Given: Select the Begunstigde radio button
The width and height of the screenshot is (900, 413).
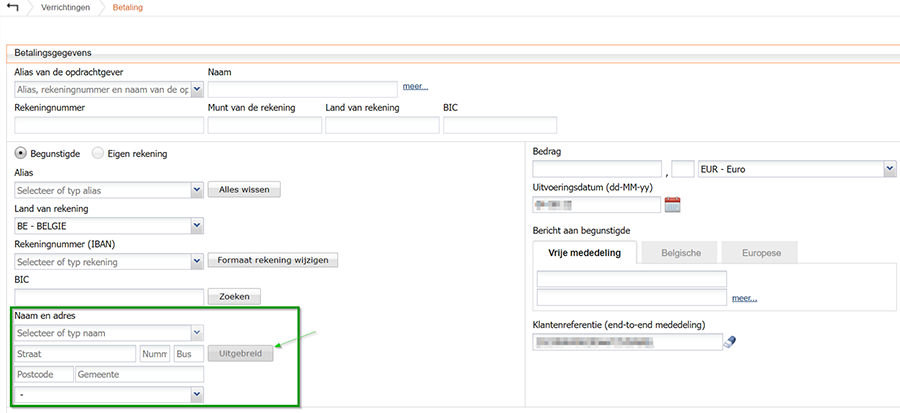Looking at the screenshot, I should click(20, 154).
